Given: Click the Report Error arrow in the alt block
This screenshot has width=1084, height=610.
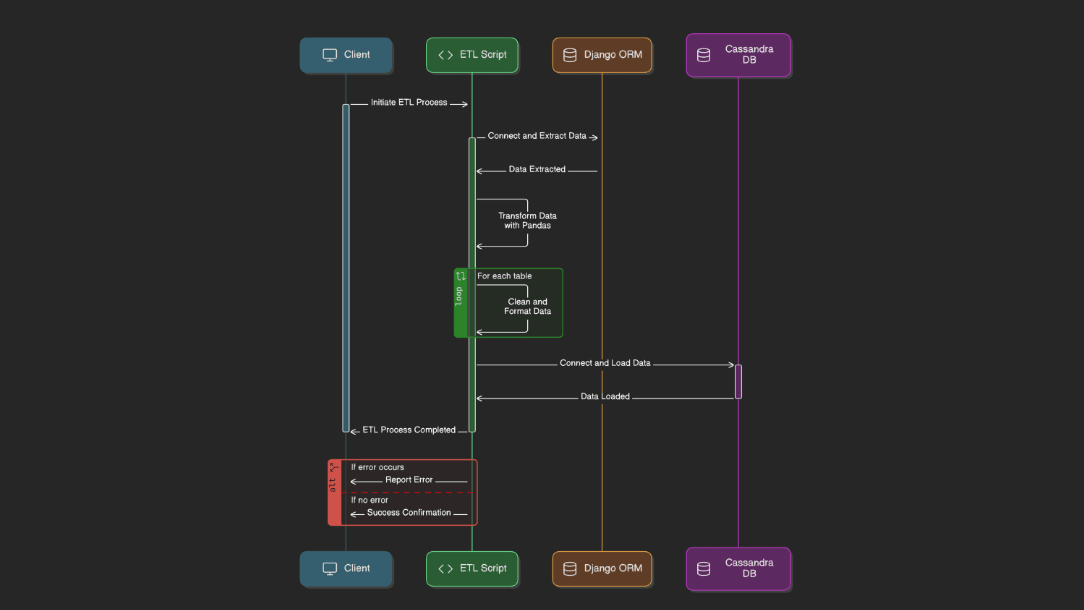Looking at the screenshot, I should coord(410,479).
